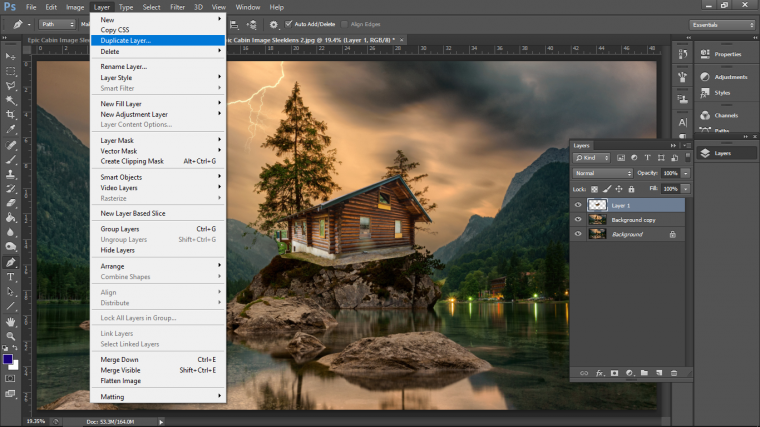Select the Zoom tool
The width and height of the screenshot is (760, 427).
pyautogui.click(x=10, y=336)
